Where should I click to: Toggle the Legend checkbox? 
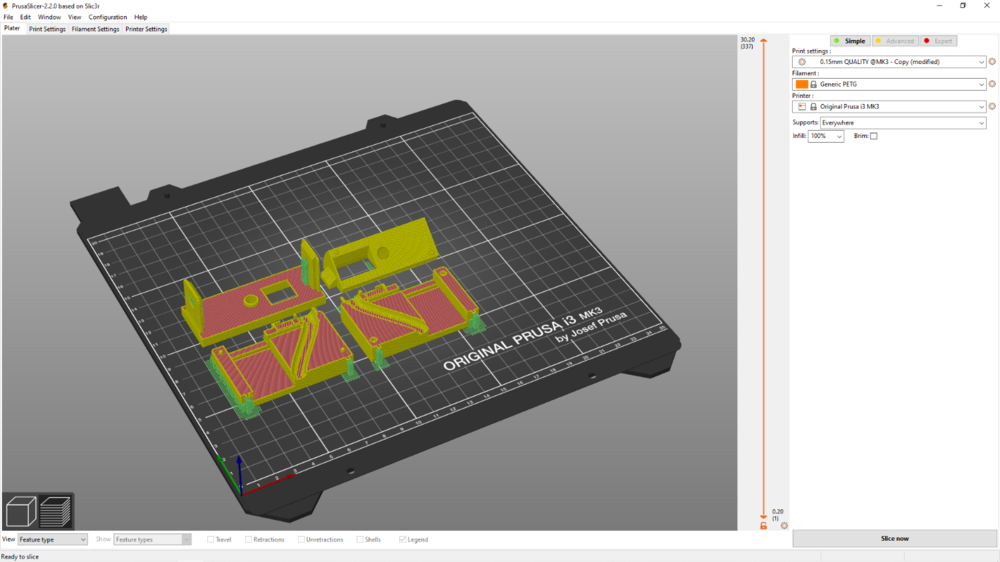coord(403,540)
